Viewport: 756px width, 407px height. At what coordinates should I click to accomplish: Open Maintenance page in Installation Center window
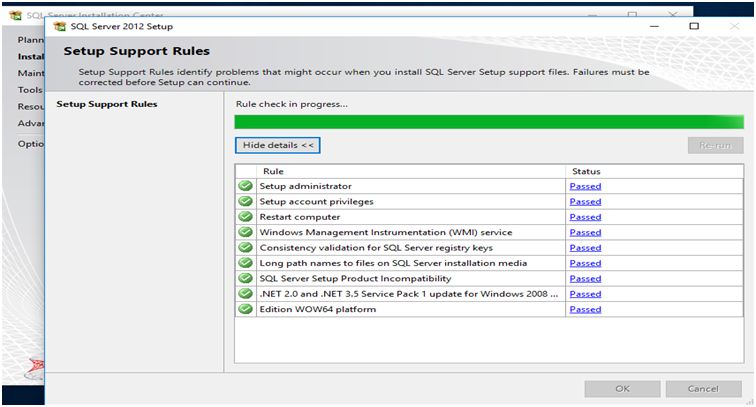point(31,73)
